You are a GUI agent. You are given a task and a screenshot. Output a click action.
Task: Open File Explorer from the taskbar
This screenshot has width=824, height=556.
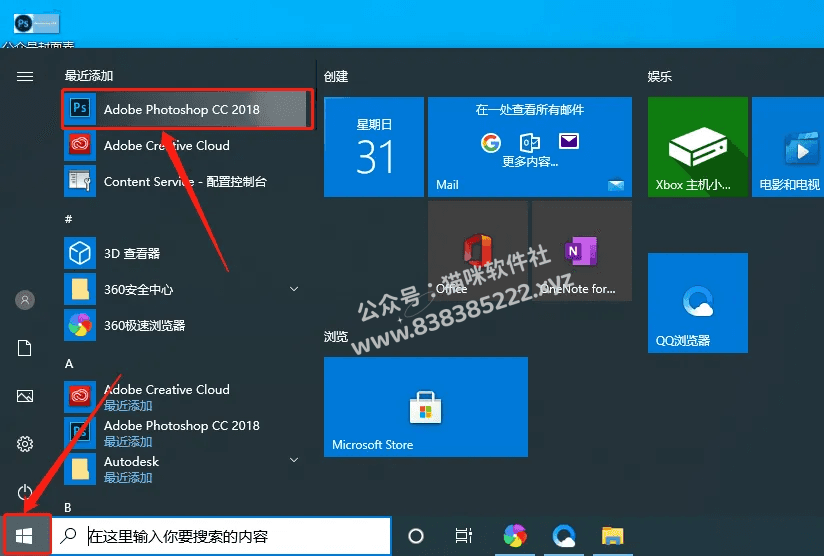tap(612, 536)
